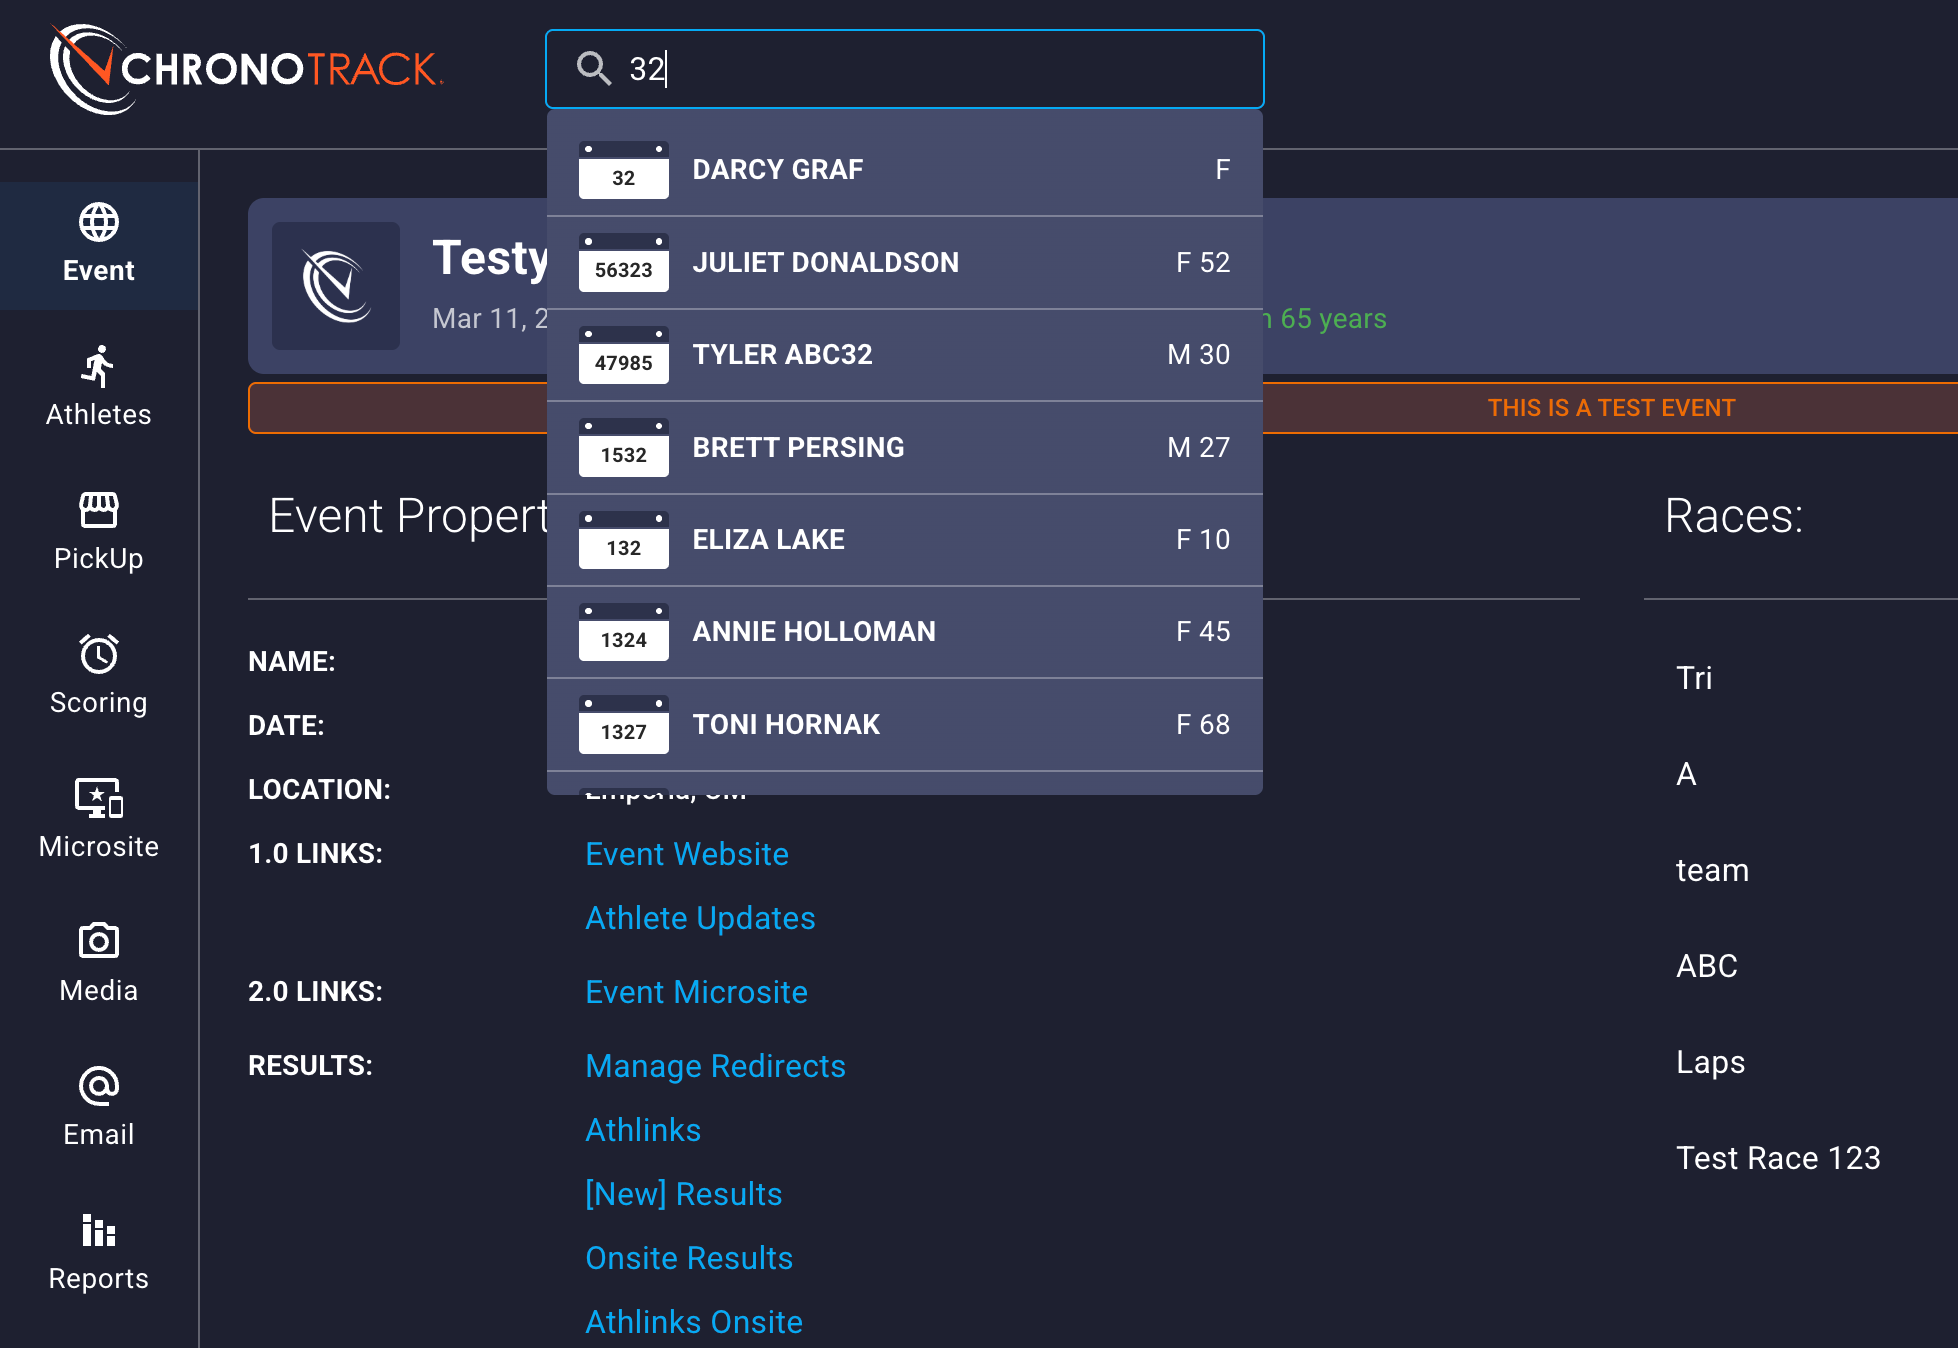
Task: Select the Test Race 123 race
Action: coord(1778,1158)
